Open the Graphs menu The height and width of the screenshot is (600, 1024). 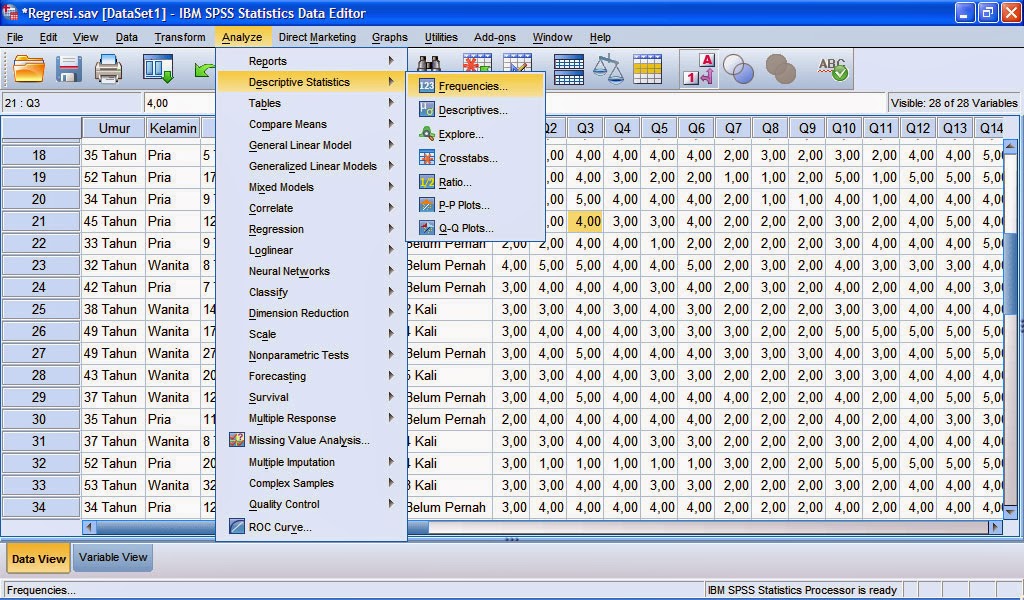pos(390,37)
